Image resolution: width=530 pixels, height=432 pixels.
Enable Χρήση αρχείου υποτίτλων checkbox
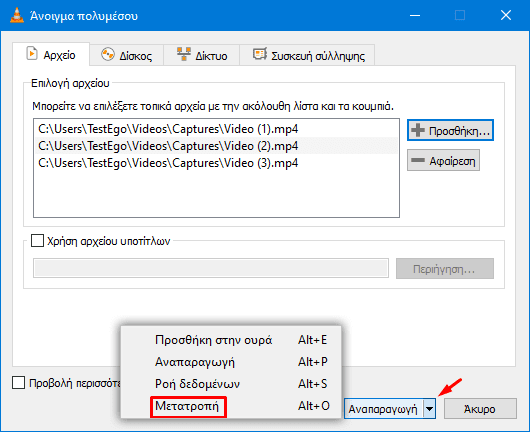(37, 241)
